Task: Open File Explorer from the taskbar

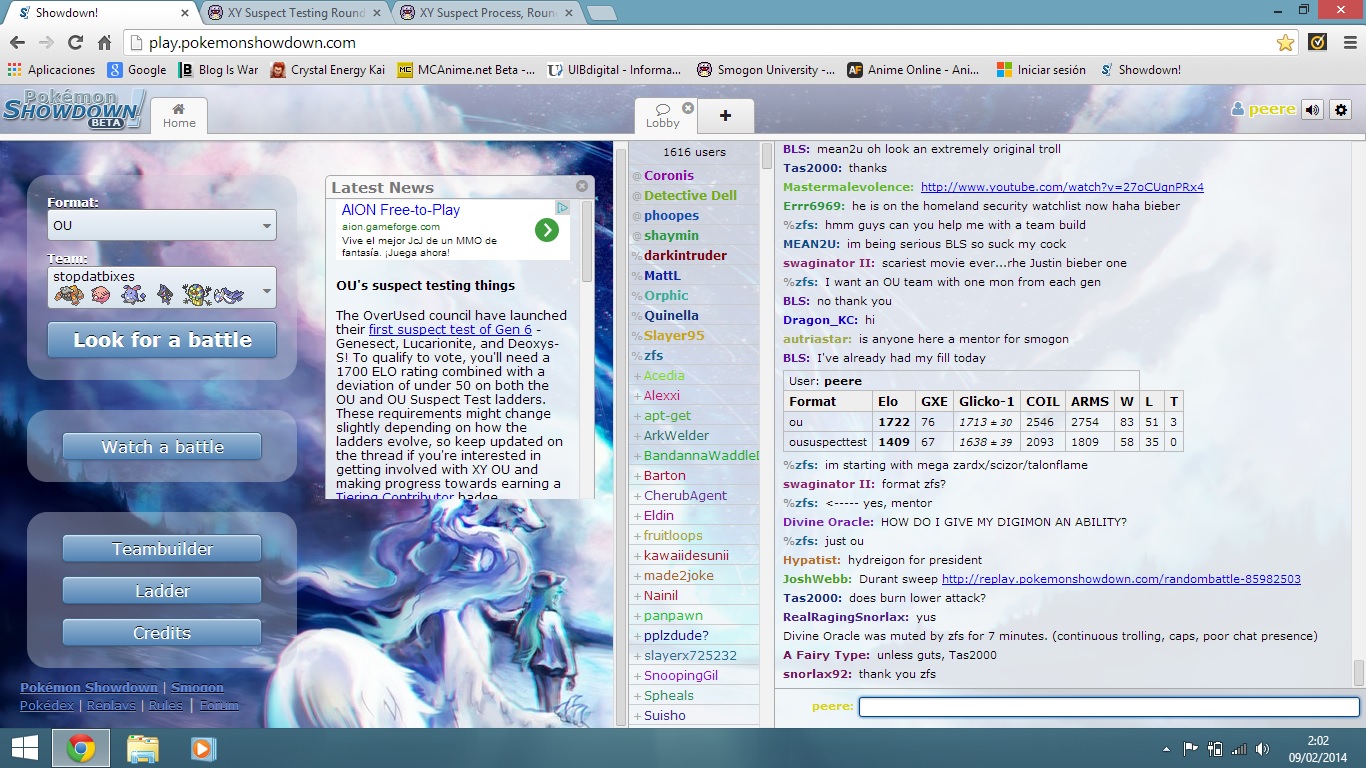Action: pos(142,748)
